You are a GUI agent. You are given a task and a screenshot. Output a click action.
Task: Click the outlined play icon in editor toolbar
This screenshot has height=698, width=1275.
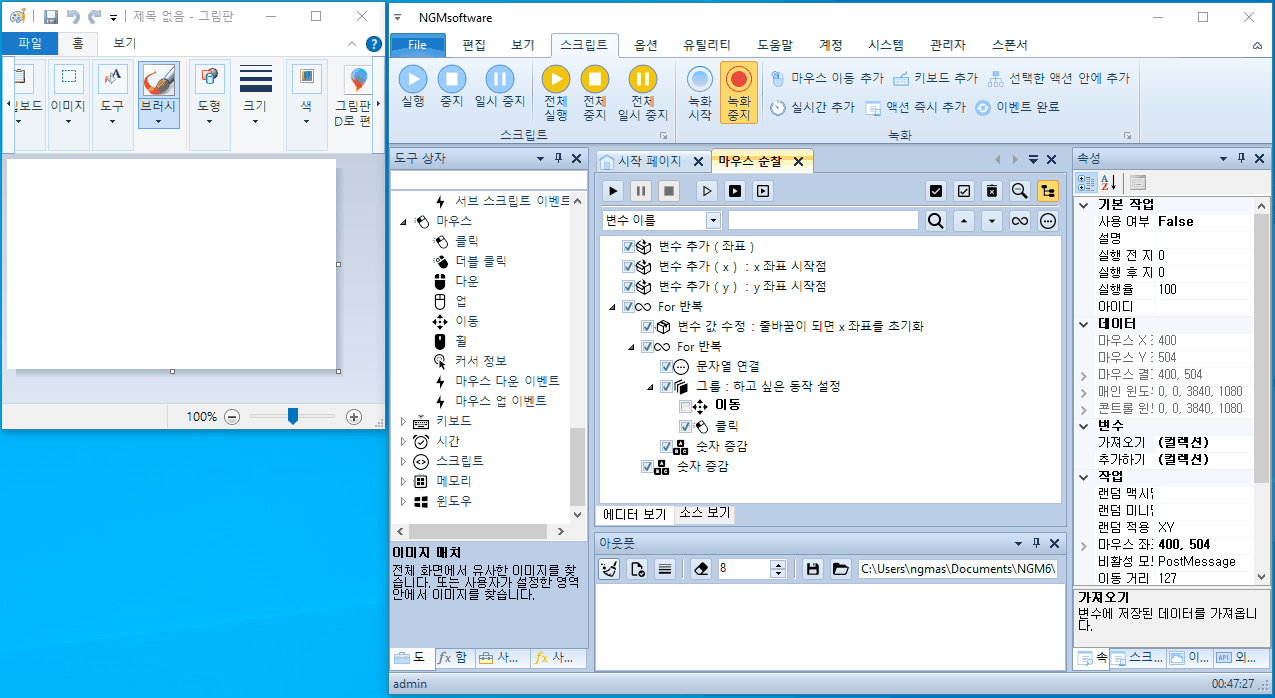[707, 190]
